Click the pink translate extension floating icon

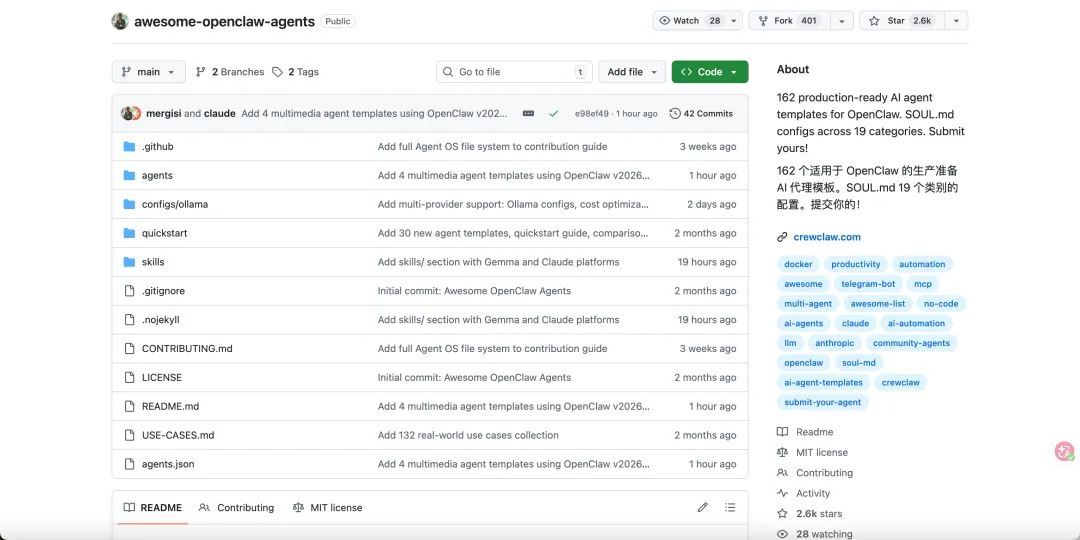pos(1065,452)
